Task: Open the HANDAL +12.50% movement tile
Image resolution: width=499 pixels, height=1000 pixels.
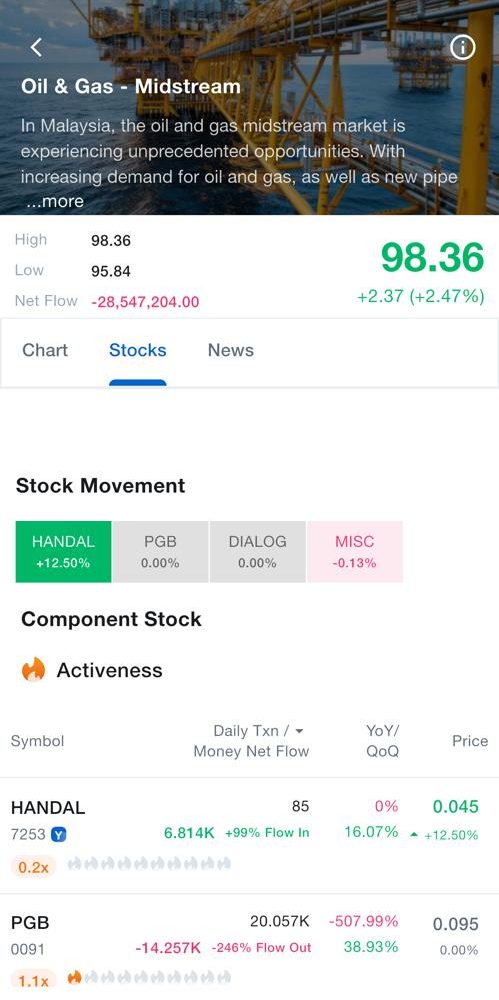Action: [63, 552]
